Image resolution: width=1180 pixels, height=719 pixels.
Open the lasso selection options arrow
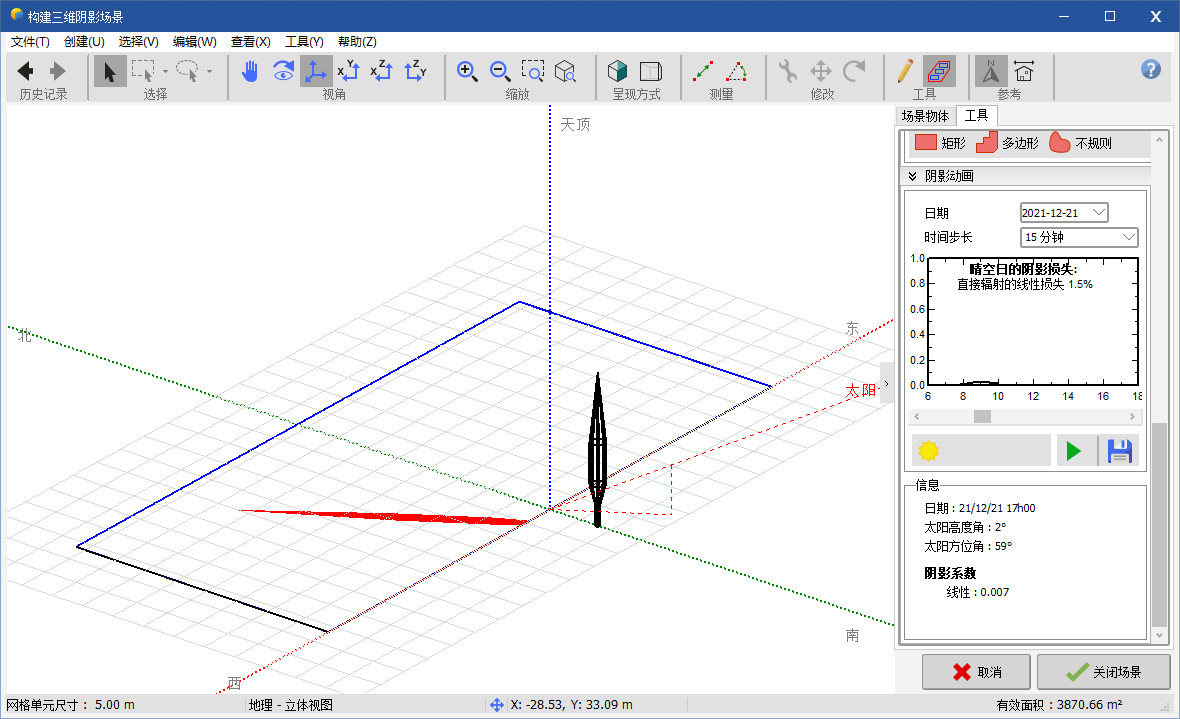pyautogui.click(x=209, y=72)
